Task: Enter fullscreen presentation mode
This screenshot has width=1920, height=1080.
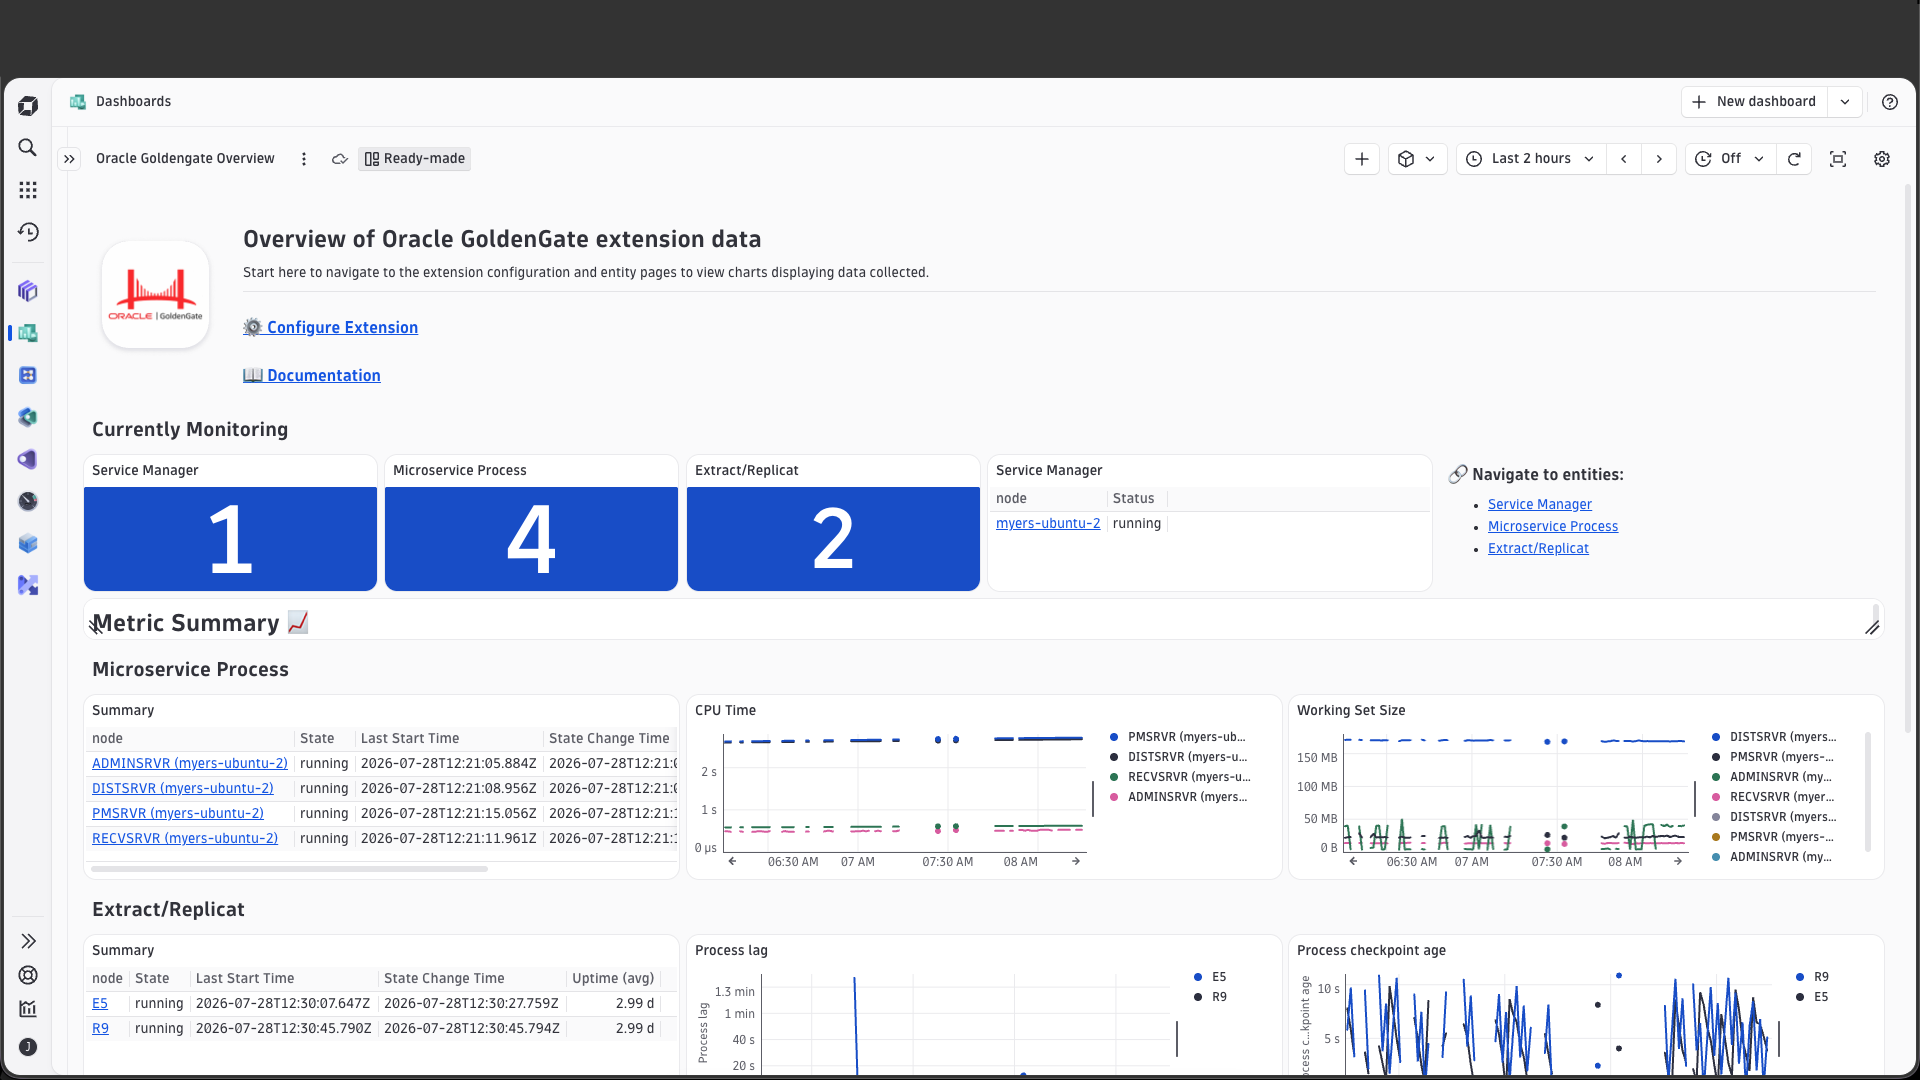Action: coord(1838,159)
